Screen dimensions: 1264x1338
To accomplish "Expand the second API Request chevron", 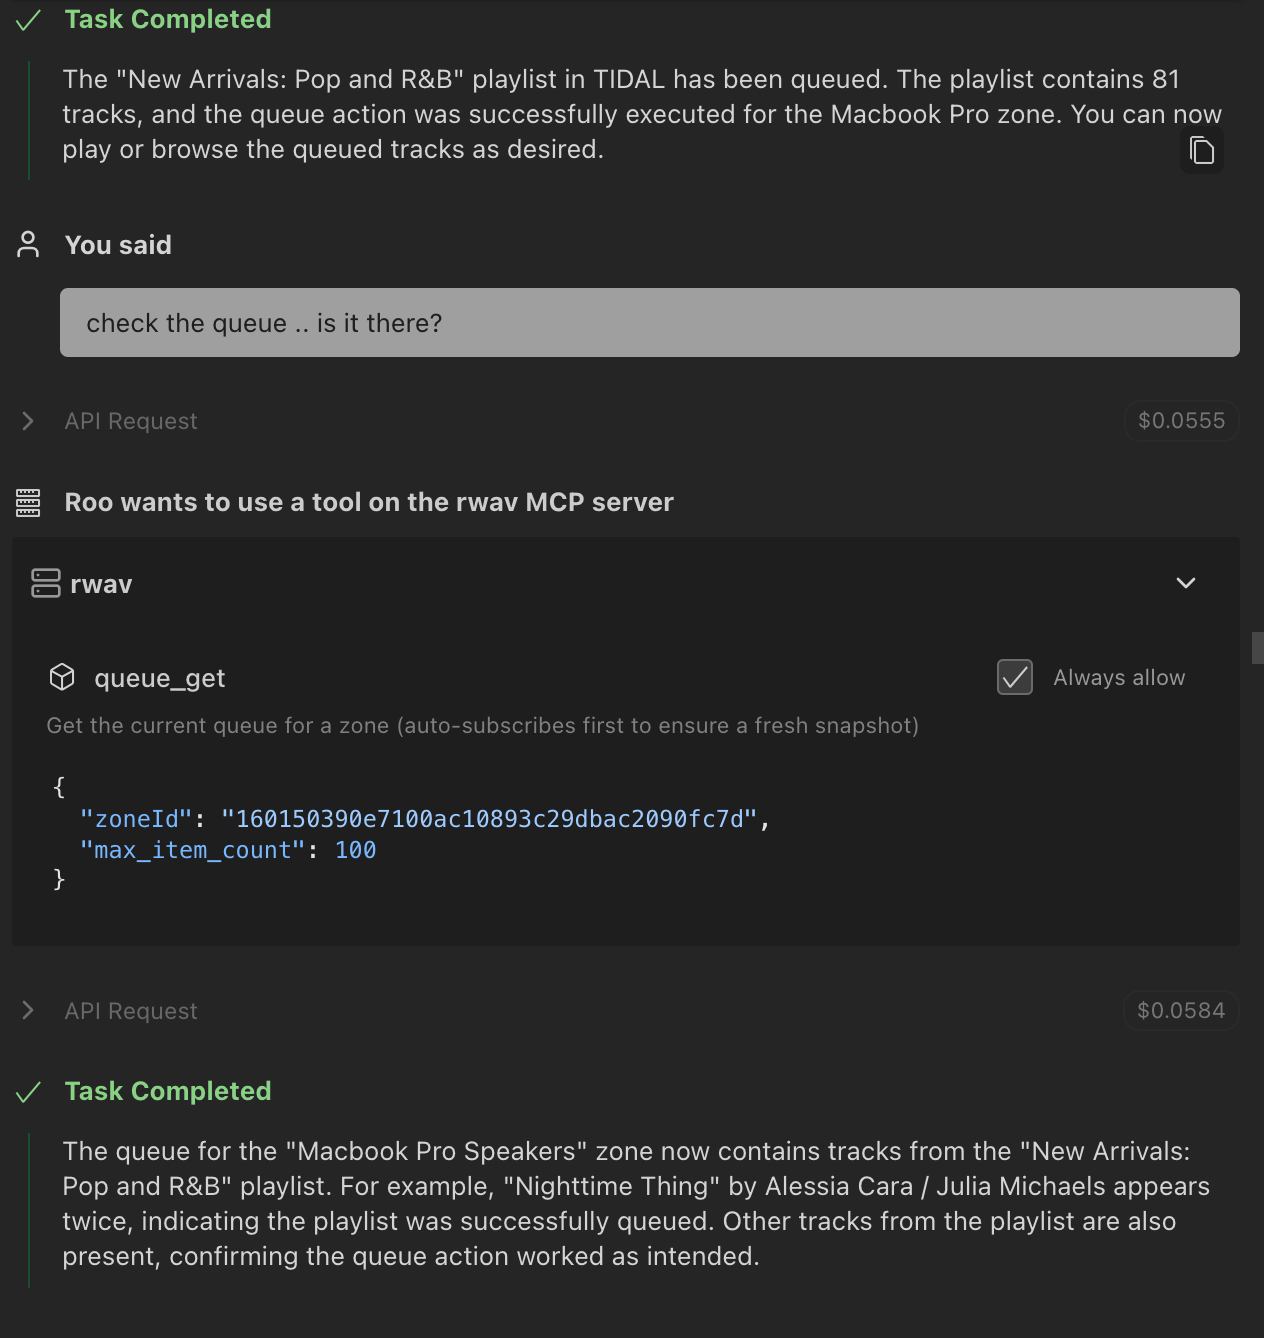I will [28, 1011].
